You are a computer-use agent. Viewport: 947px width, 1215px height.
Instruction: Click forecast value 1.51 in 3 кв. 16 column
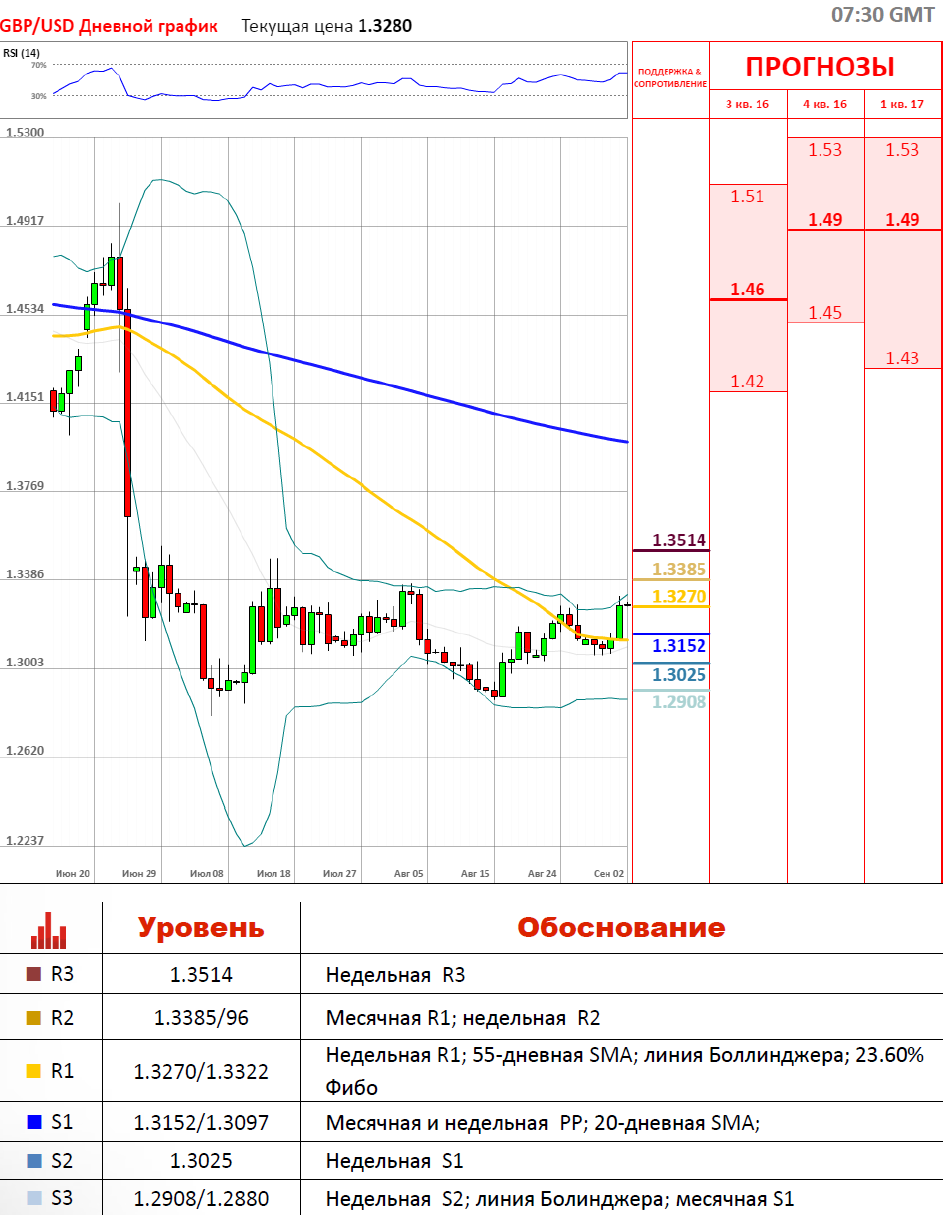click(747, 196)
